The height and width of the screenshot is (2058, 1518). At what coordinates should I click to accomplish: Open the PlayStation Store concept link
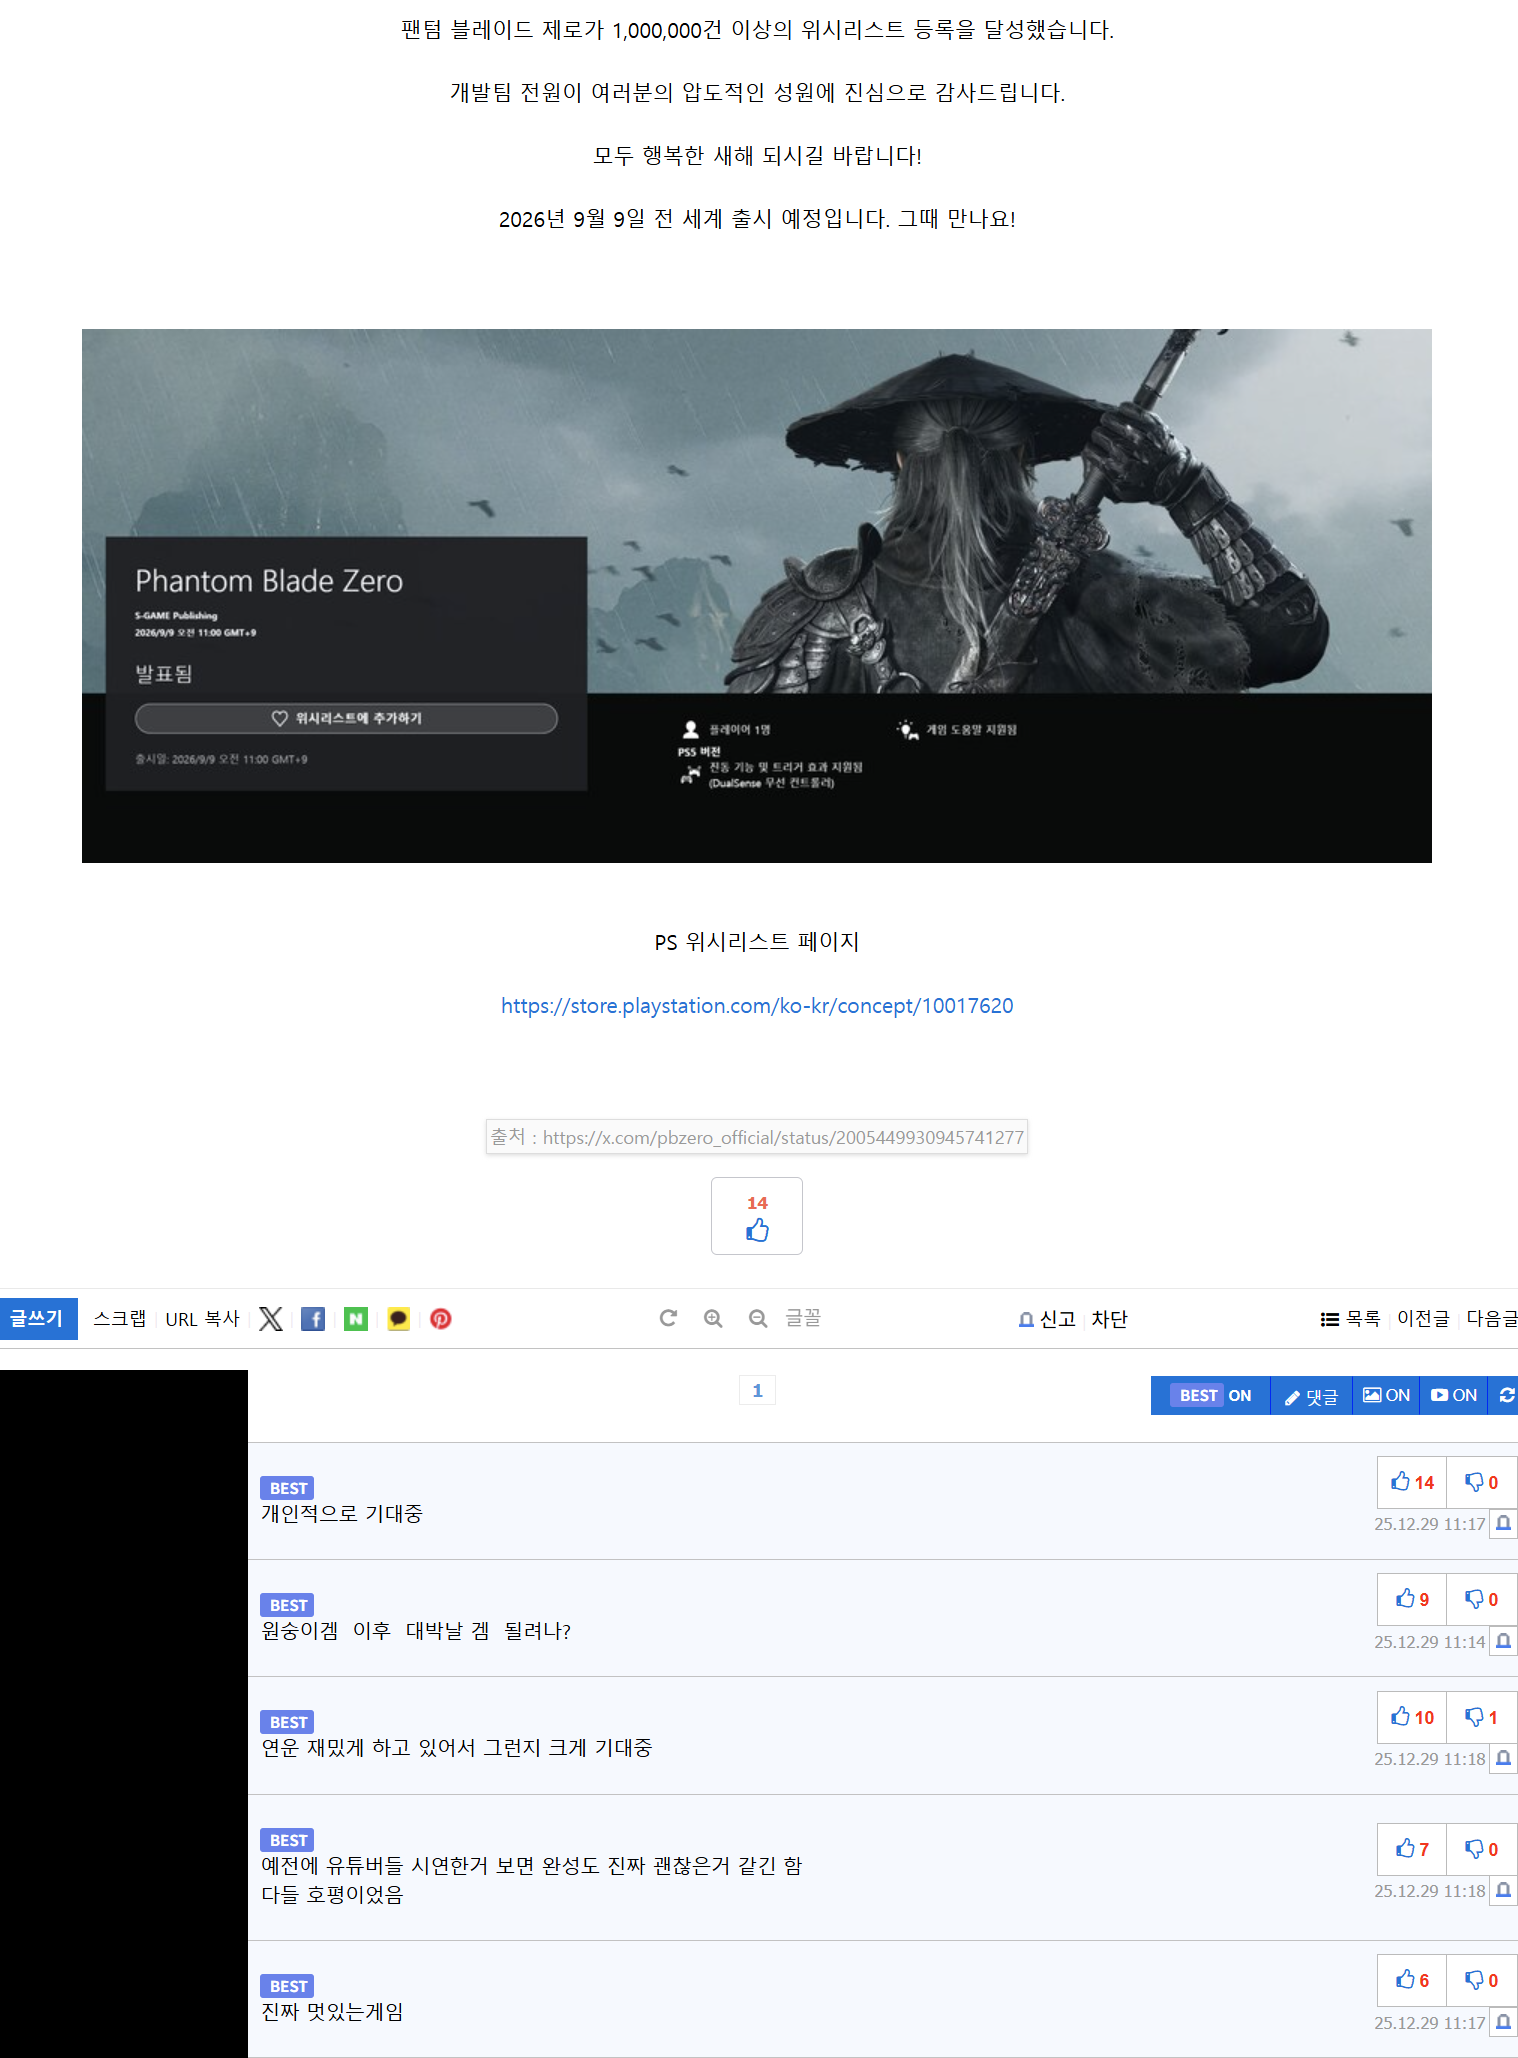click(x=757, y=1006)
